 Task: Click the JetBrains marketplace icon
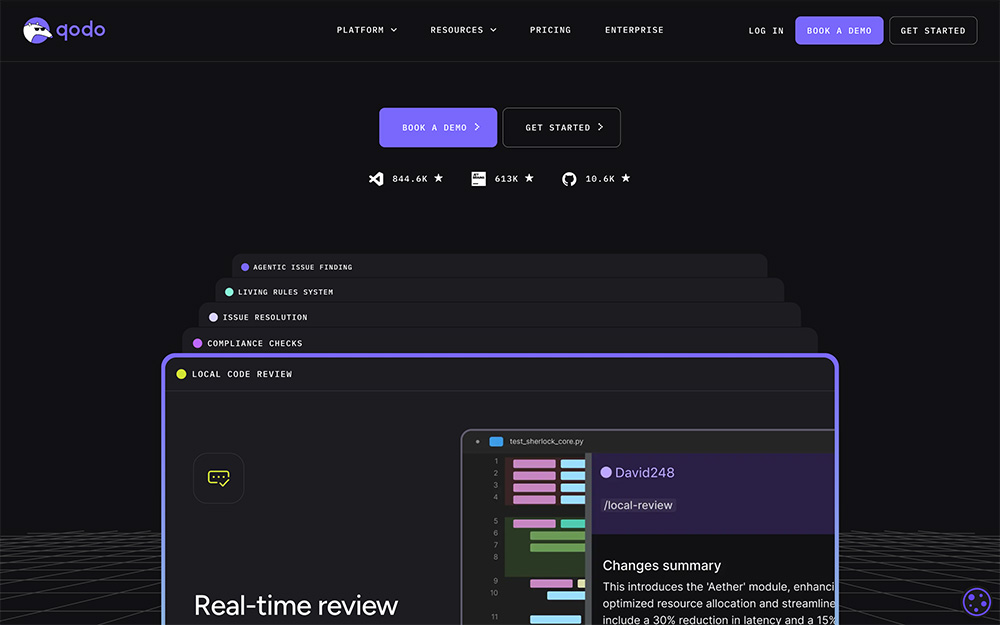479,179
